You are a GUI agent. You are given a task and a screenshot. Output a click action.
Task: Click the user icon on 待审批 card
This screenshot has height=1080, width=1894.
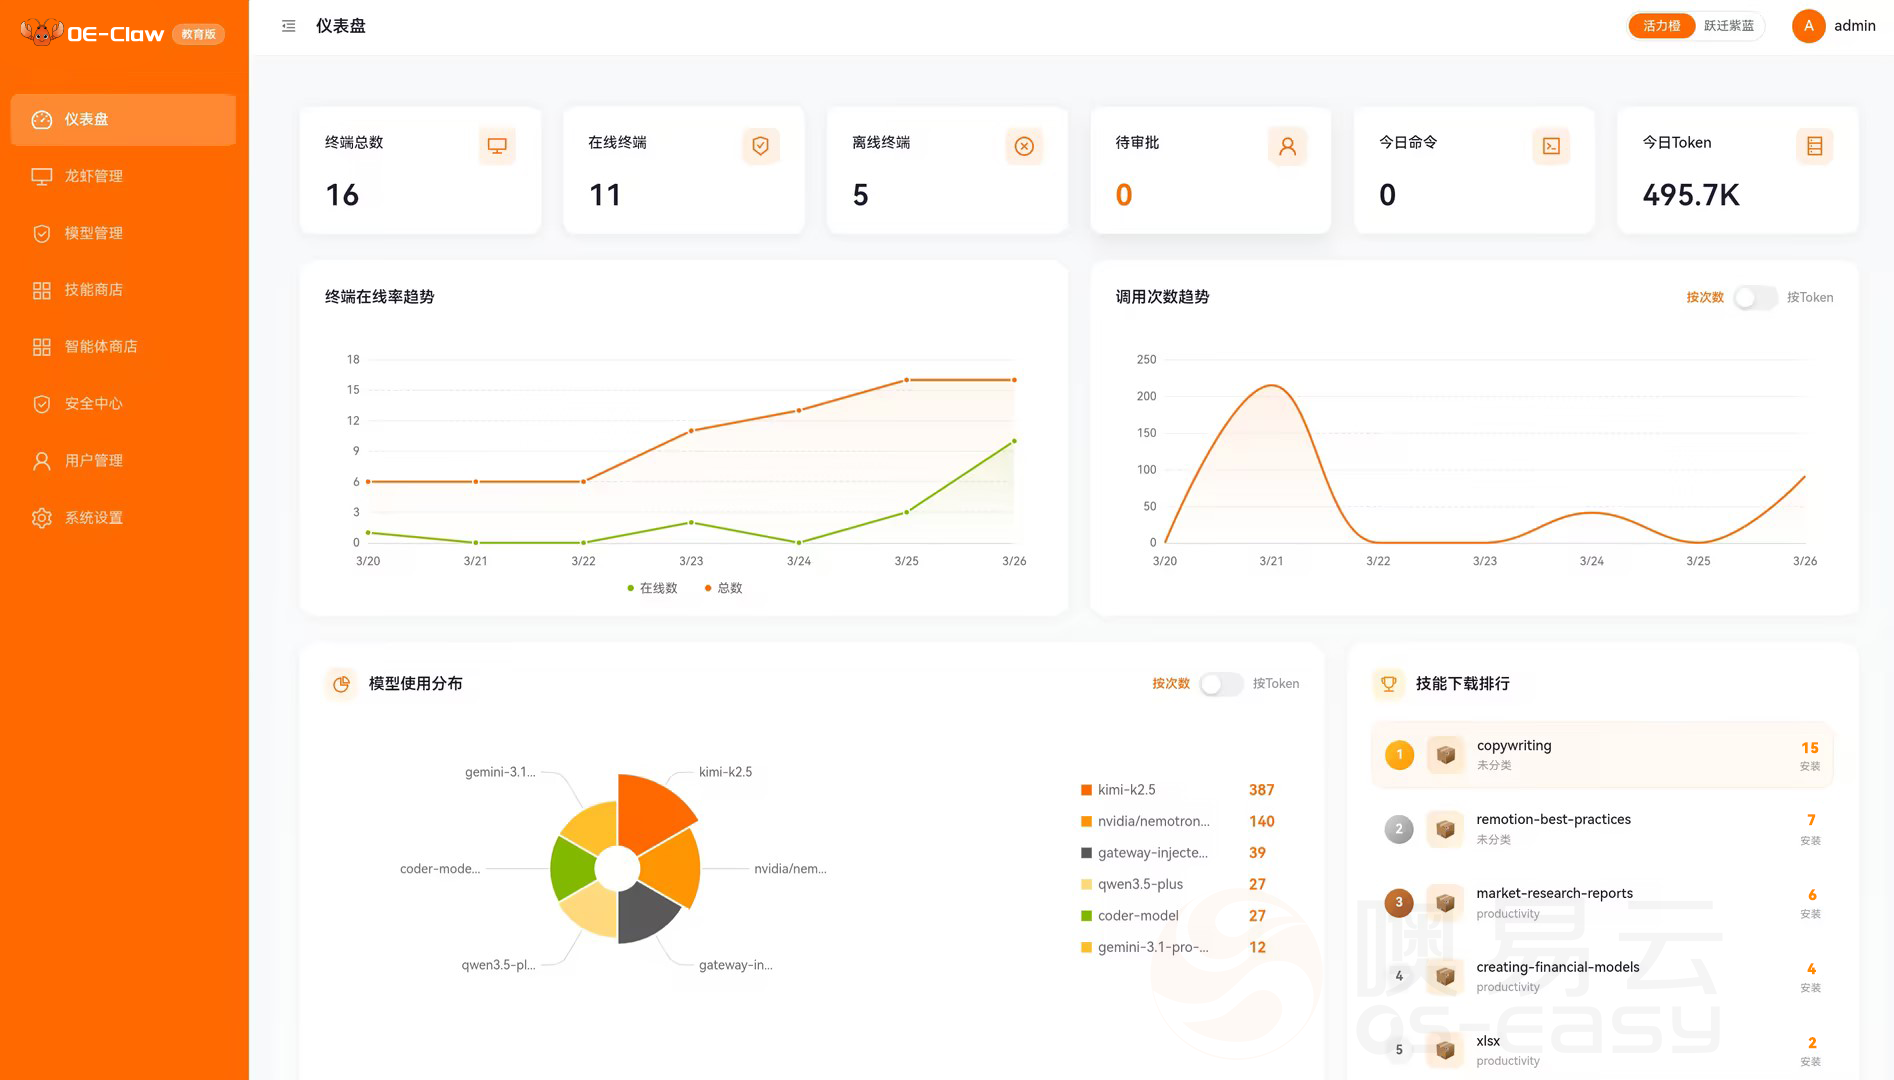point(1287,146)
